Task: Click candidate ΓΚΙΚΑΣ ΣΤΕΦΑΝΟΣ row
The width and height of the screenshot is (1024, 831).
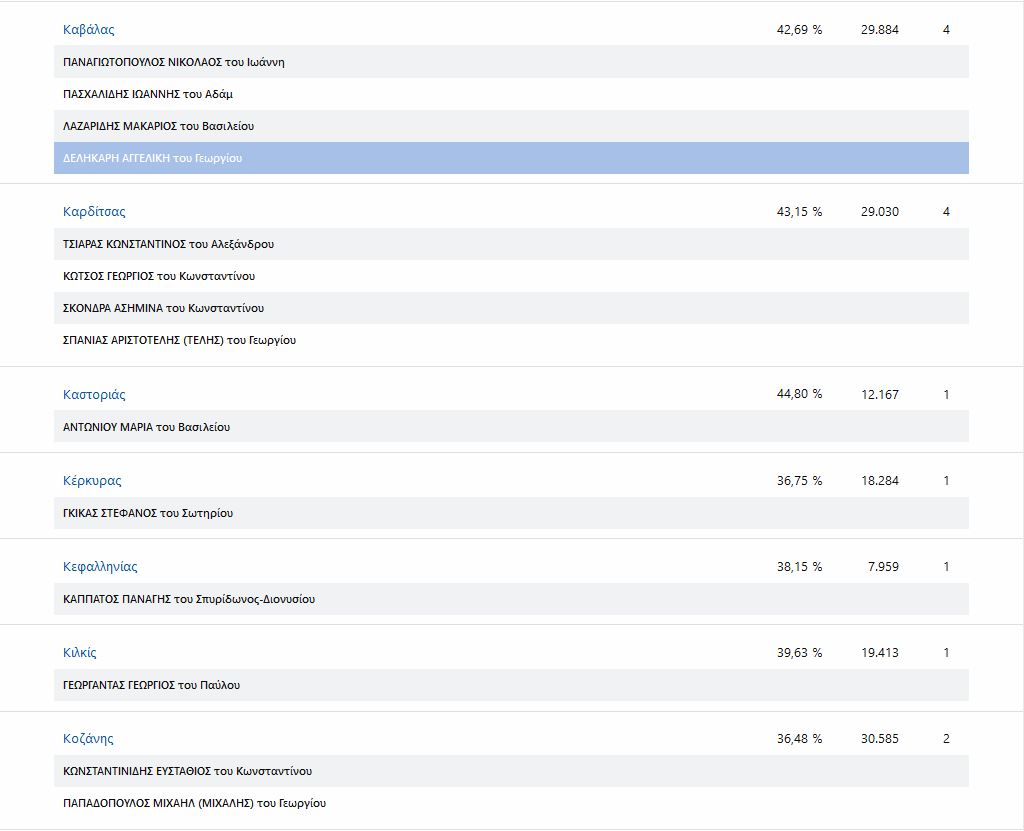Action: point(148,513)
